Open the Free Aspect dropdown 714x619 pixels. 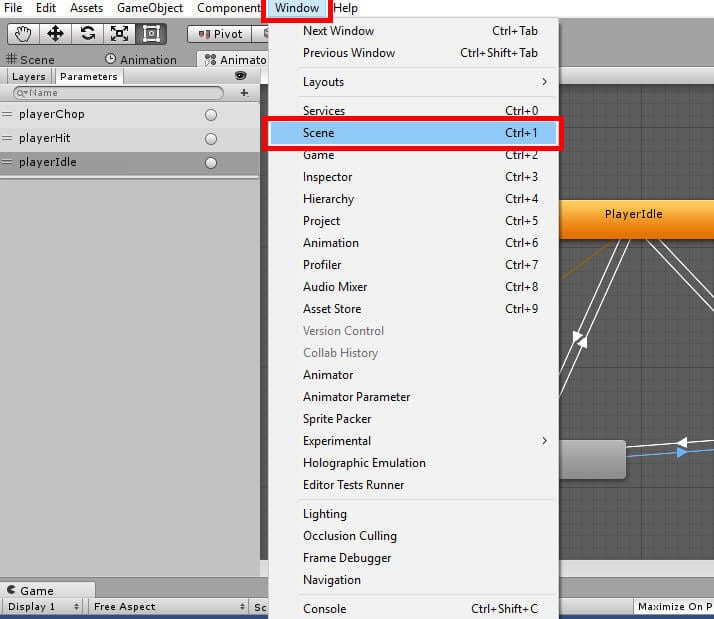(168, 607)
